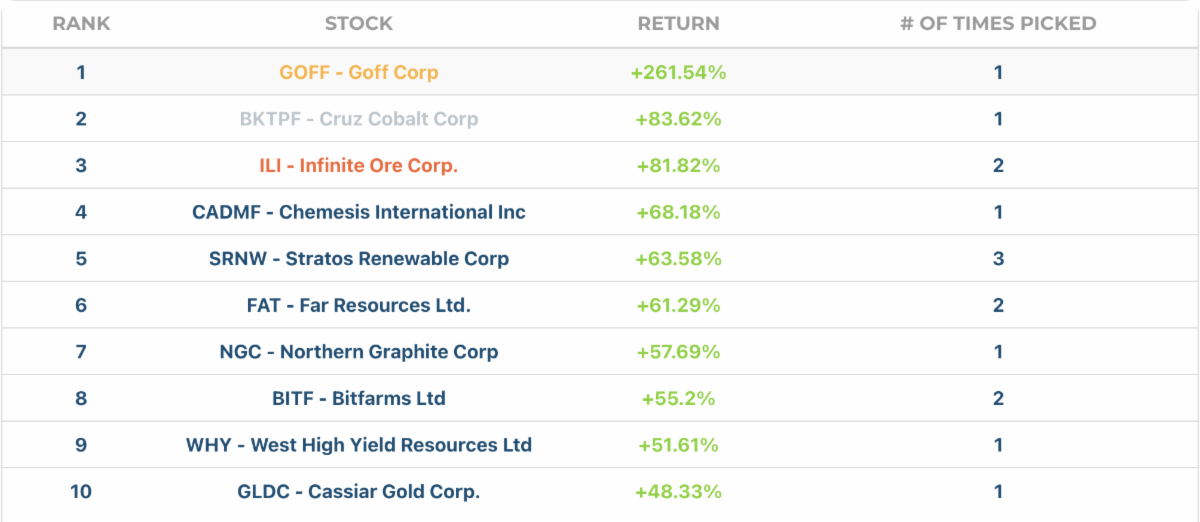Click NGC - Northern Graphite Corp link
1200x522 pixels.
click(359, 352)
